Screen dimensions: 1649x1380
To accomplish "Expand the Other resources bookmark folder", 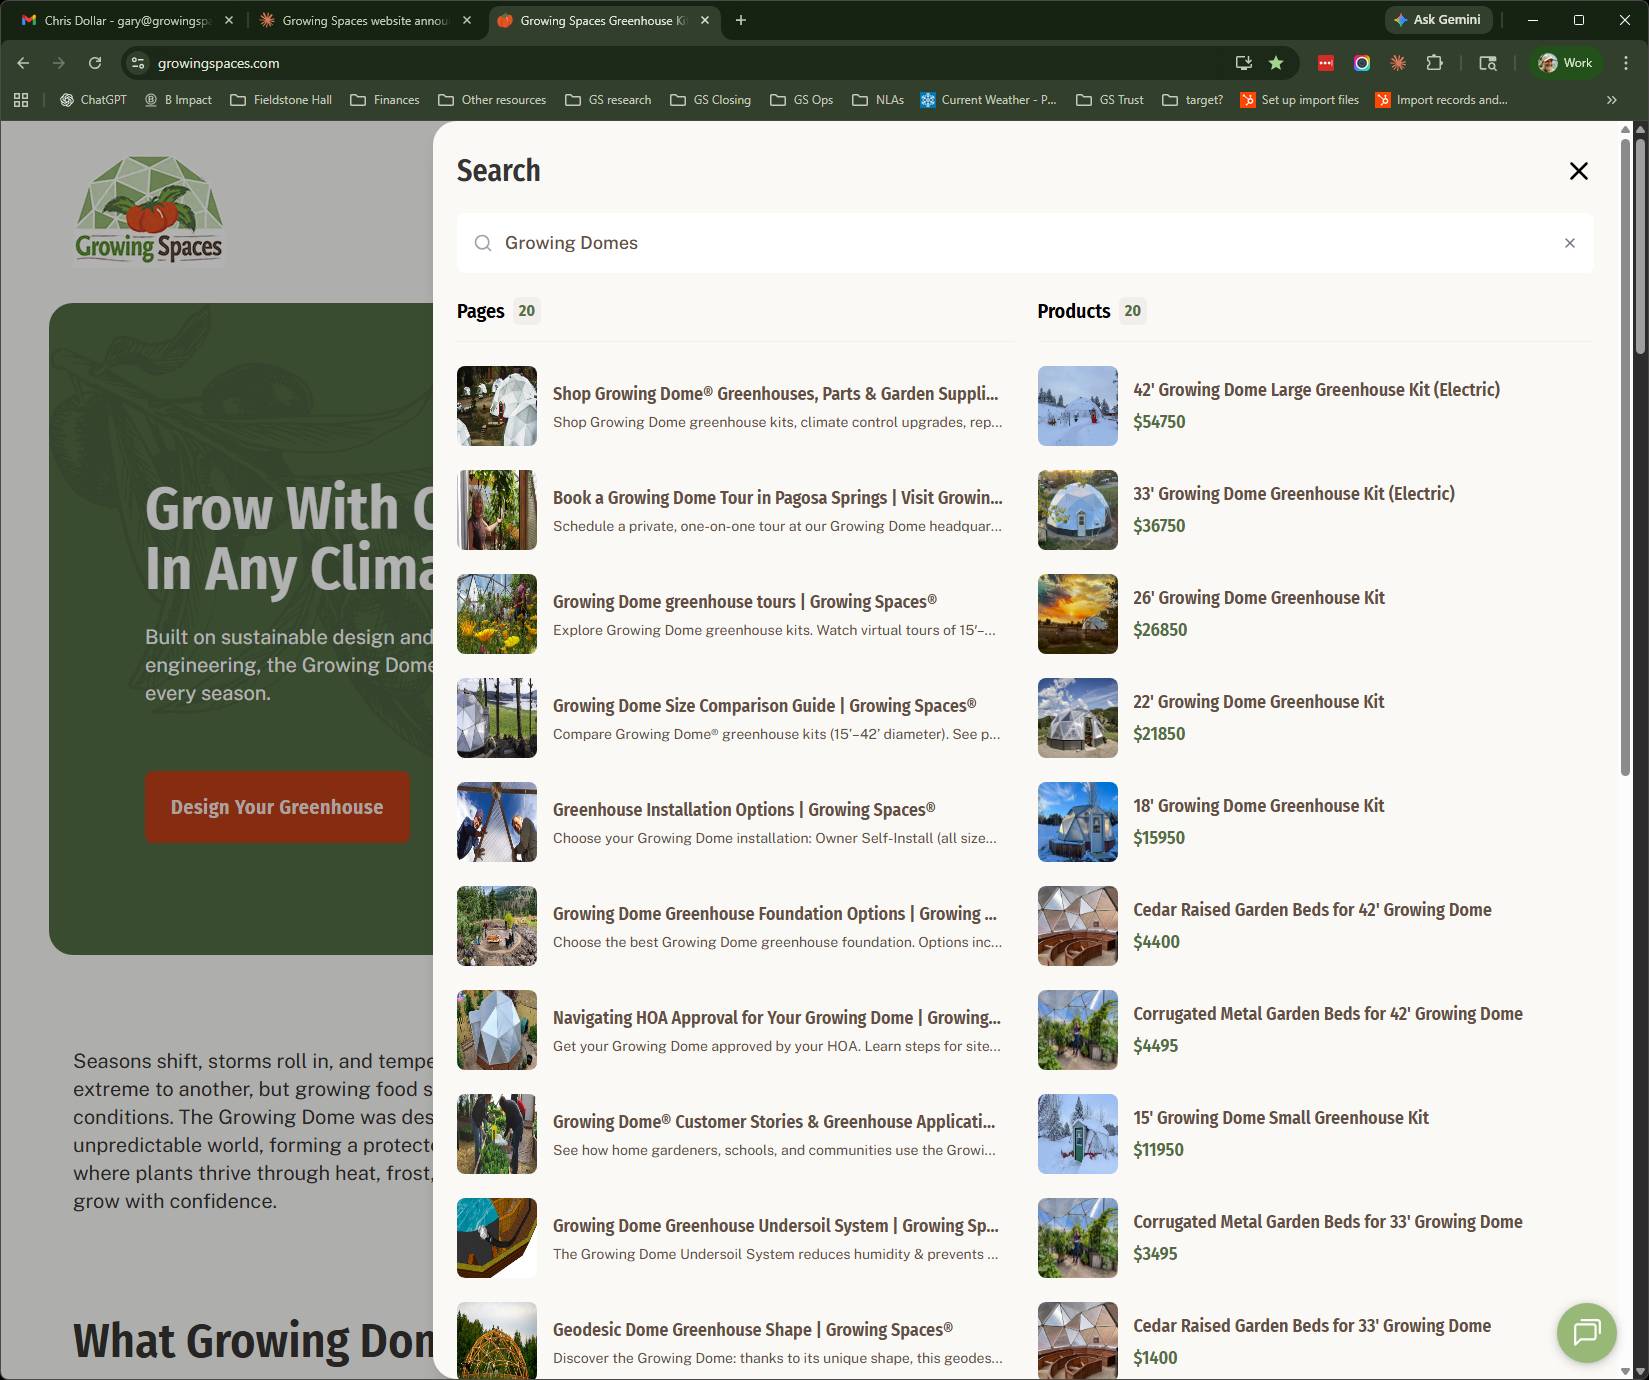I will click(492, 100).
